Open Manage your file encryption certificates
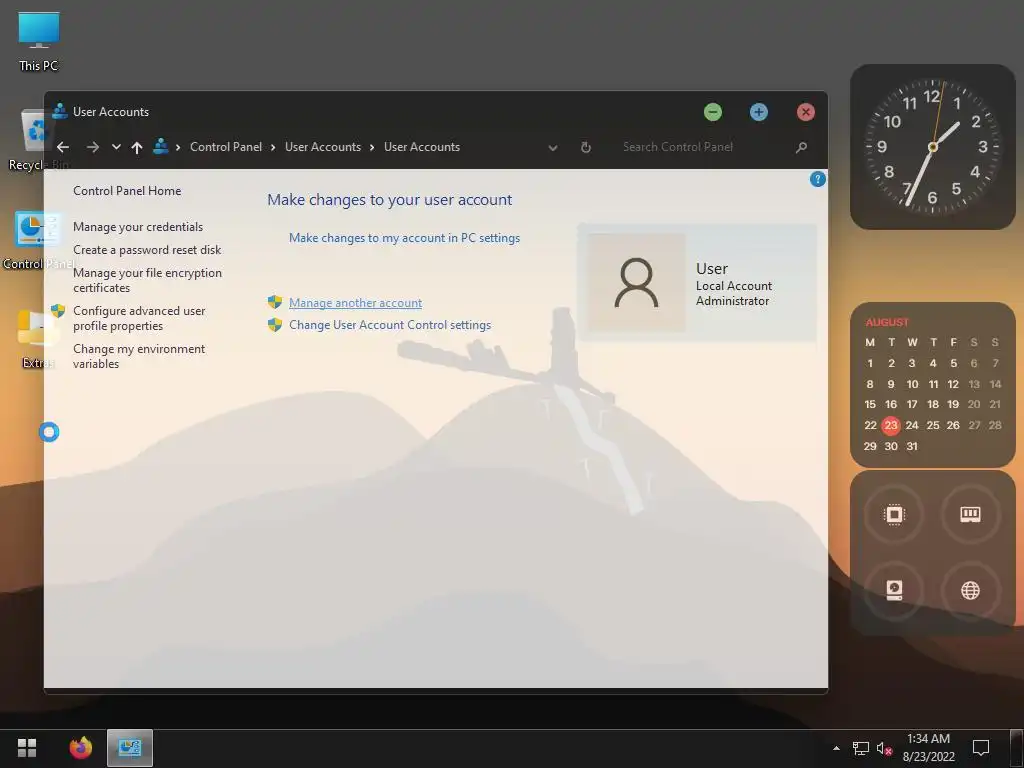Viewport: 1024px width, 768px height. tap(147, 280)
